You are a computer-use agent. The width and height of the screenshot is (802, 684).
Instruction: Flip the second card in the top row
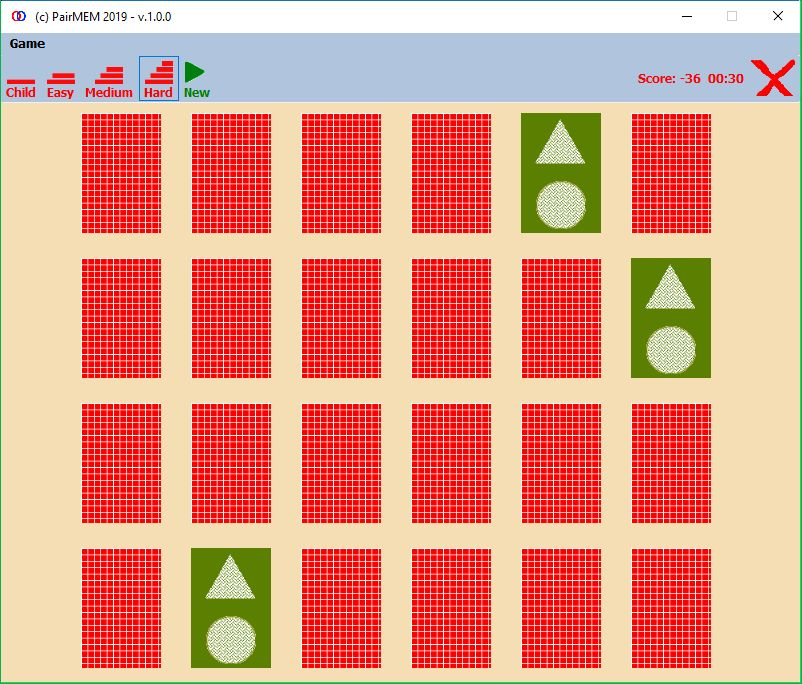tap(231, 173)
